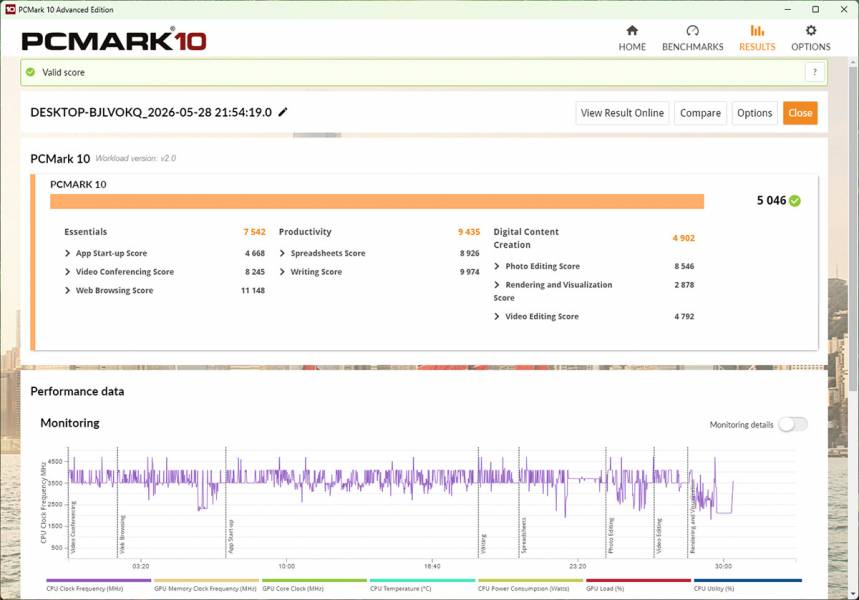The image size is (859, 600).
Task: Click the pencil icon to rename result
Action: point(283,112)
